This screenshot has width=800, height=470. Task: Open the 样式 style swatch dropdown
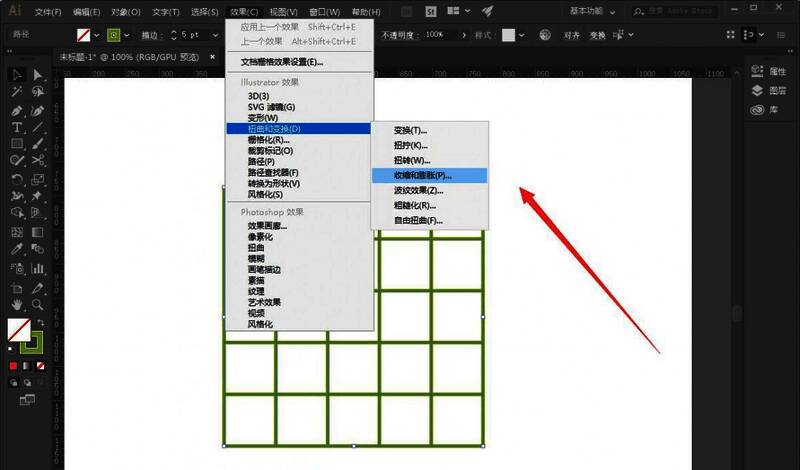pyautogui.click(x=523, y=34)
